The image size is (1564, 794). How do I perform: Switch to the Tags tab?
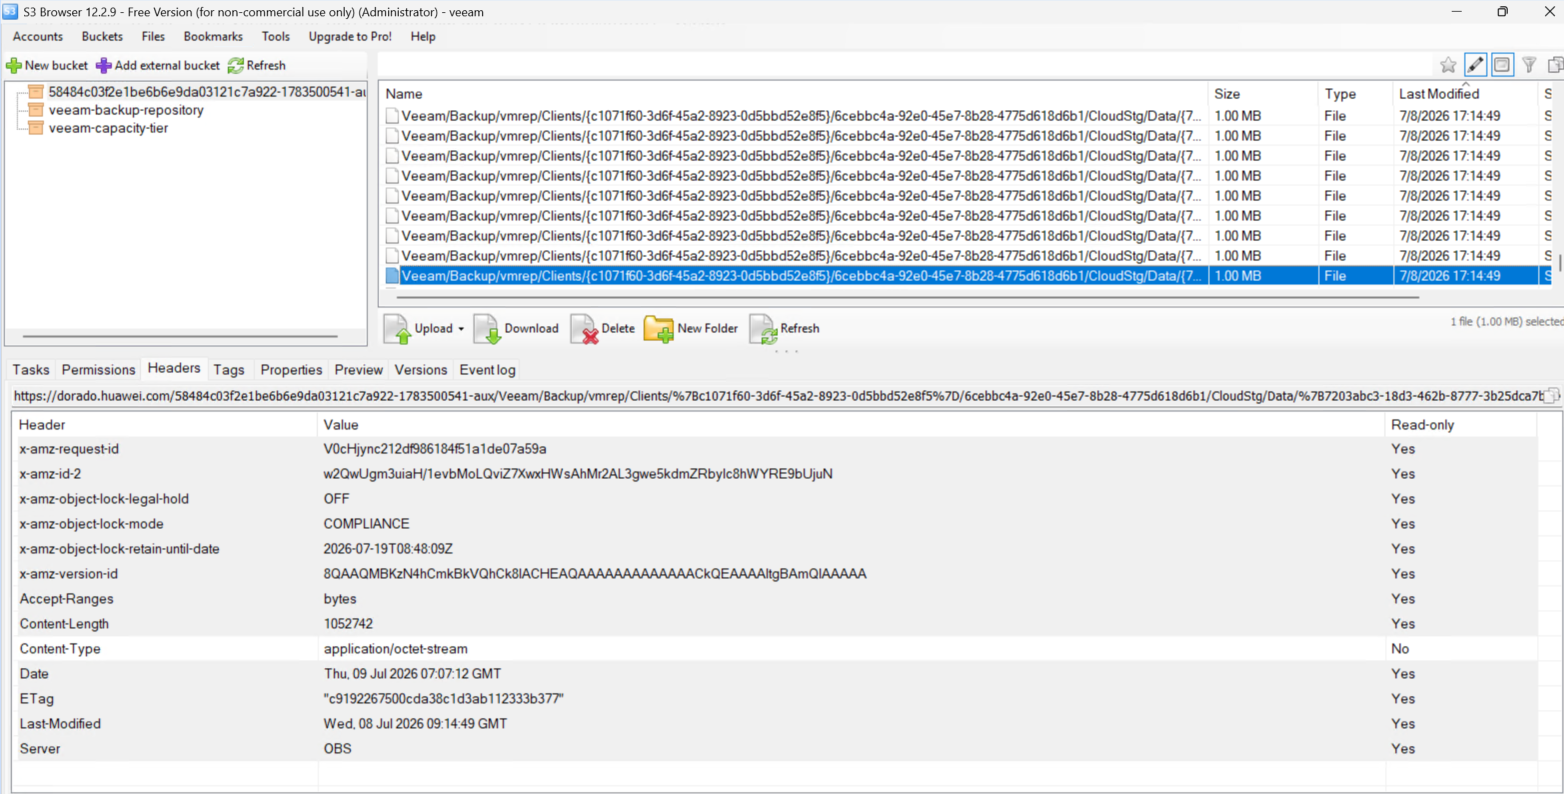229,370
